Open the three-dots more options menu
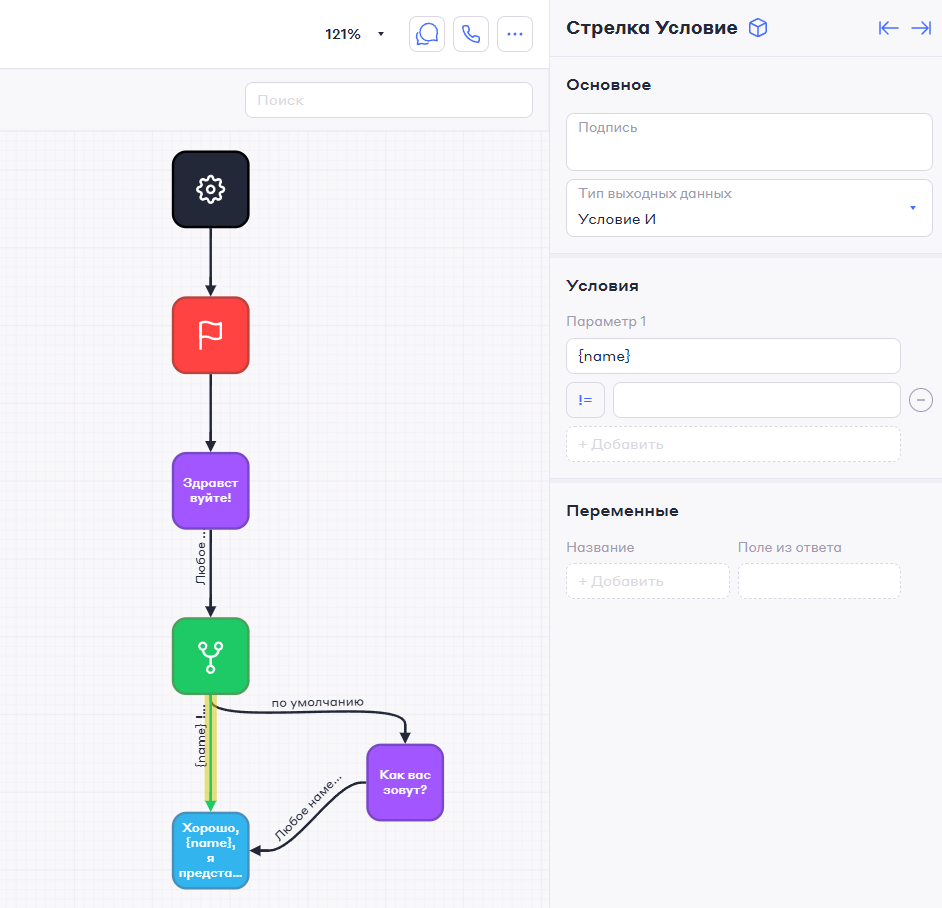Viewport: 942px width, 908px height. [515, 34]
